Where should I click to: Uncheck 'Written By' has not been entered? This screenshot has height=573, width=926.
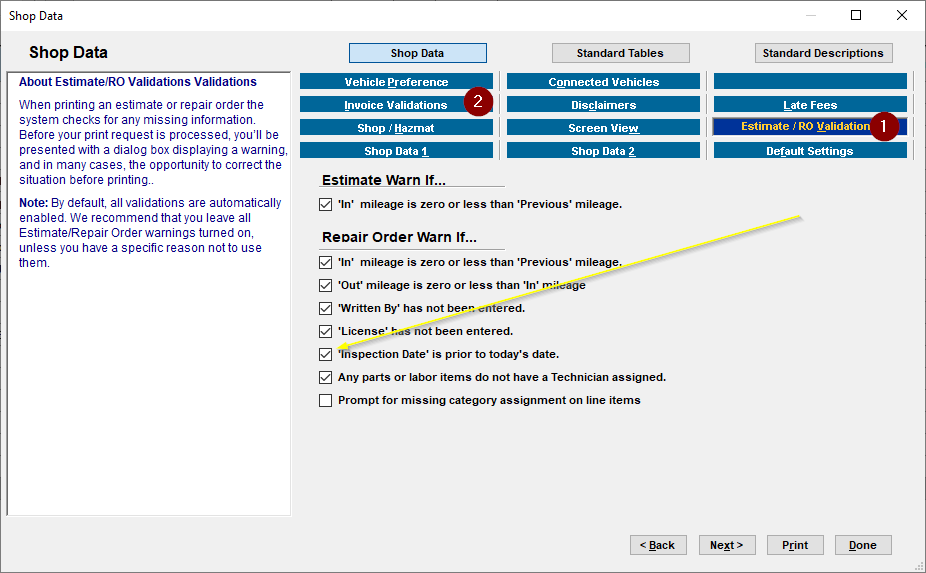[x=325, y=308]
